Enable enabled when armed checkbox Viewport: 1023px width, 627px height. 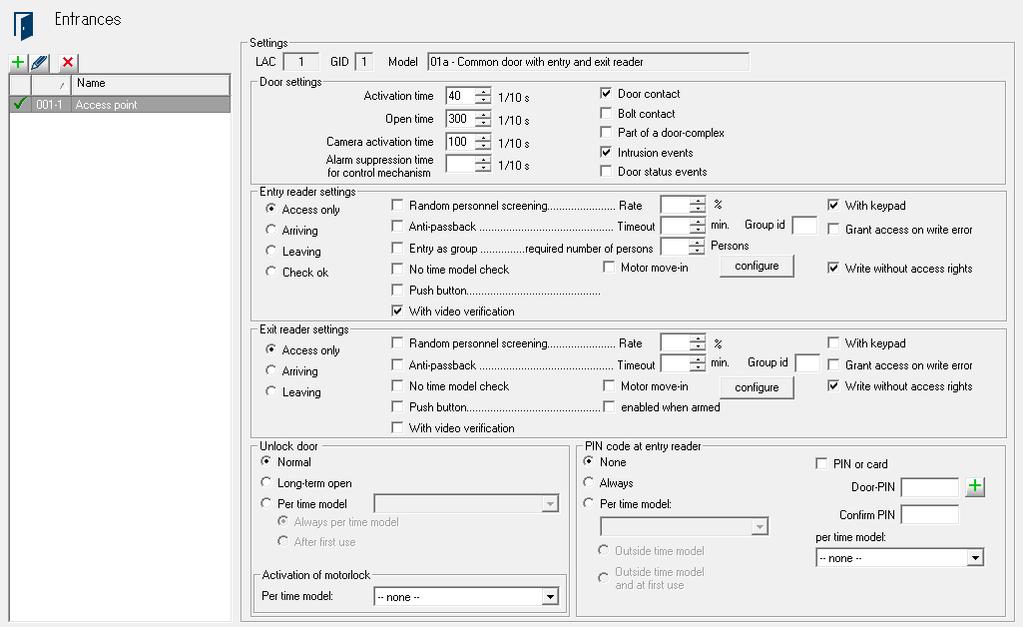click(x=609, y=406)
